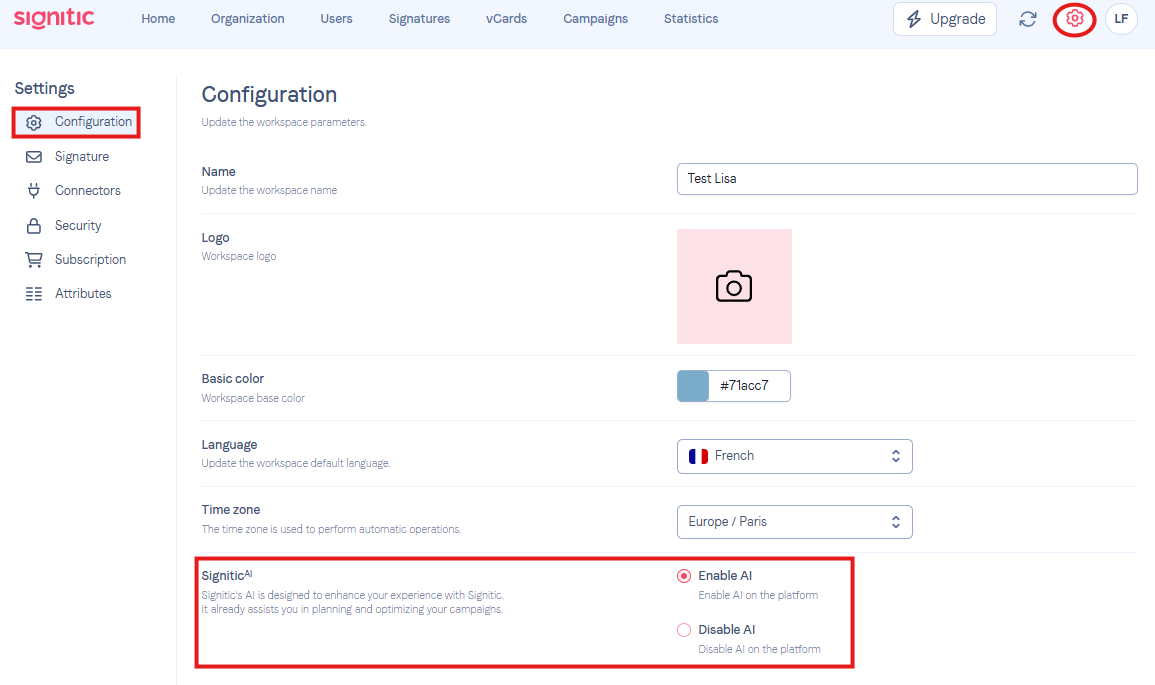Open the settings gear in the top bar

point(1075,18)
